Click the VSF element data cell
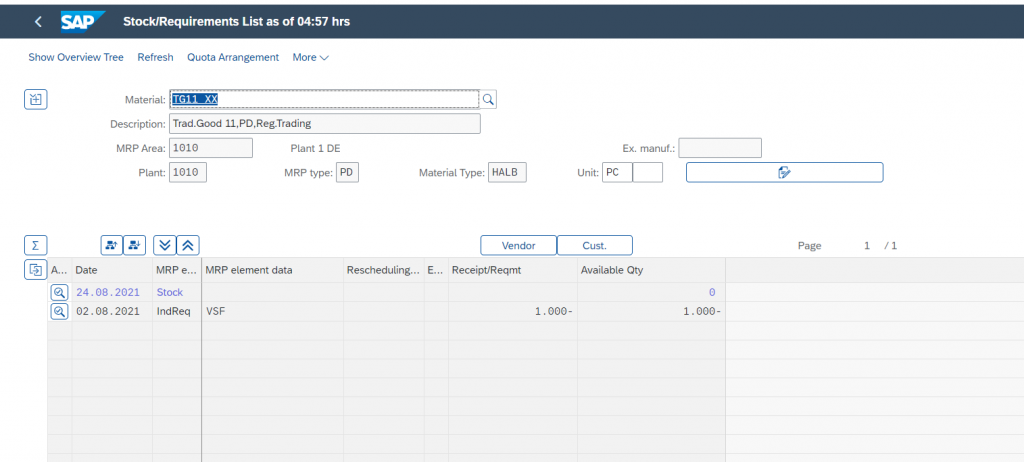Screen dimensions: 1024x462 [272, 312]
